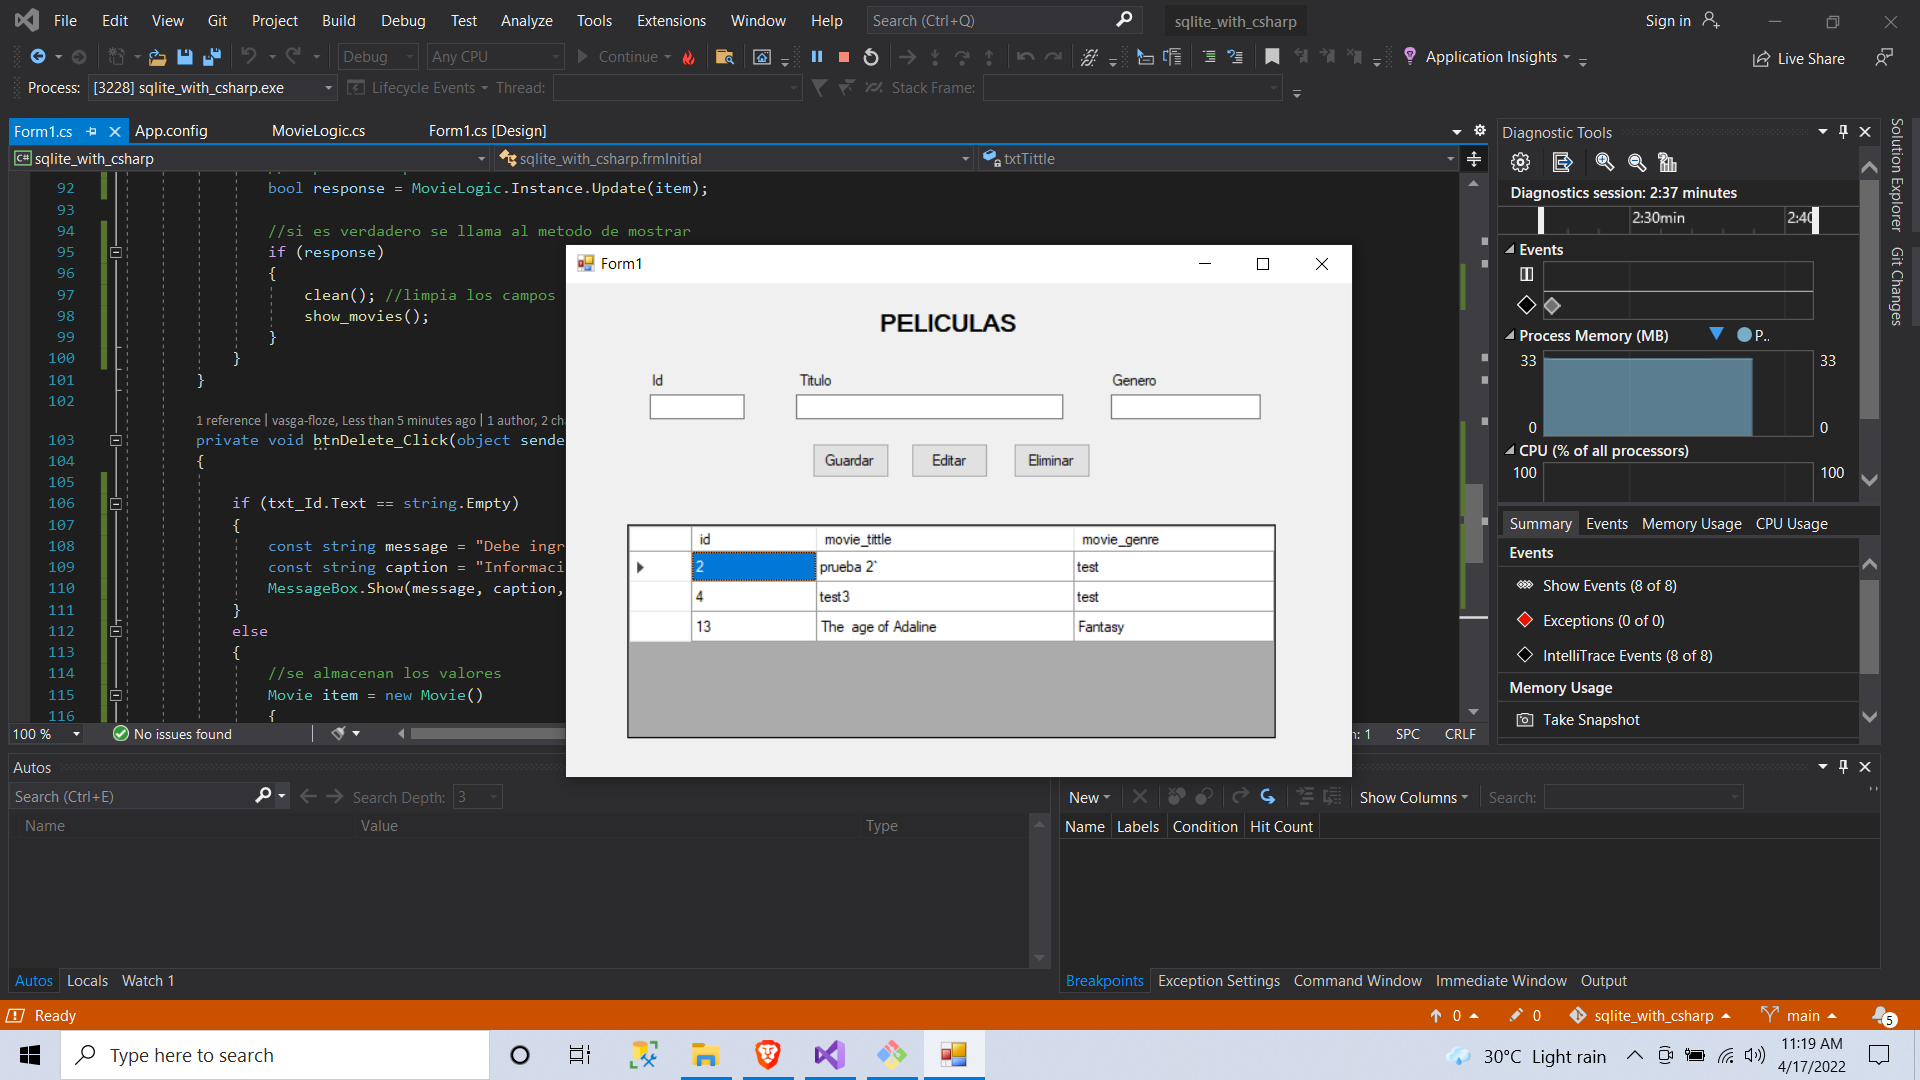Open Brave browser from the Windows taskbar
This screenshot has width=1920, height=1080.
767,1055
